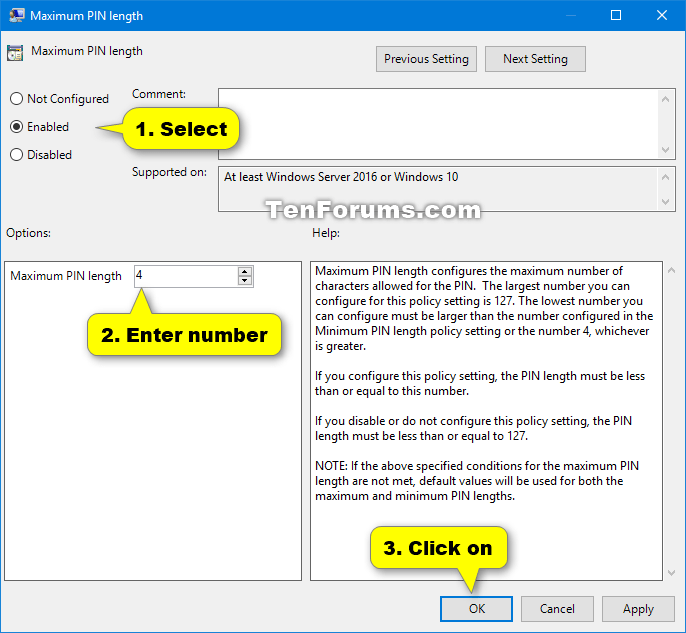
Task: Click the policy setting icon beside heading
Action: tap(15, 53)
